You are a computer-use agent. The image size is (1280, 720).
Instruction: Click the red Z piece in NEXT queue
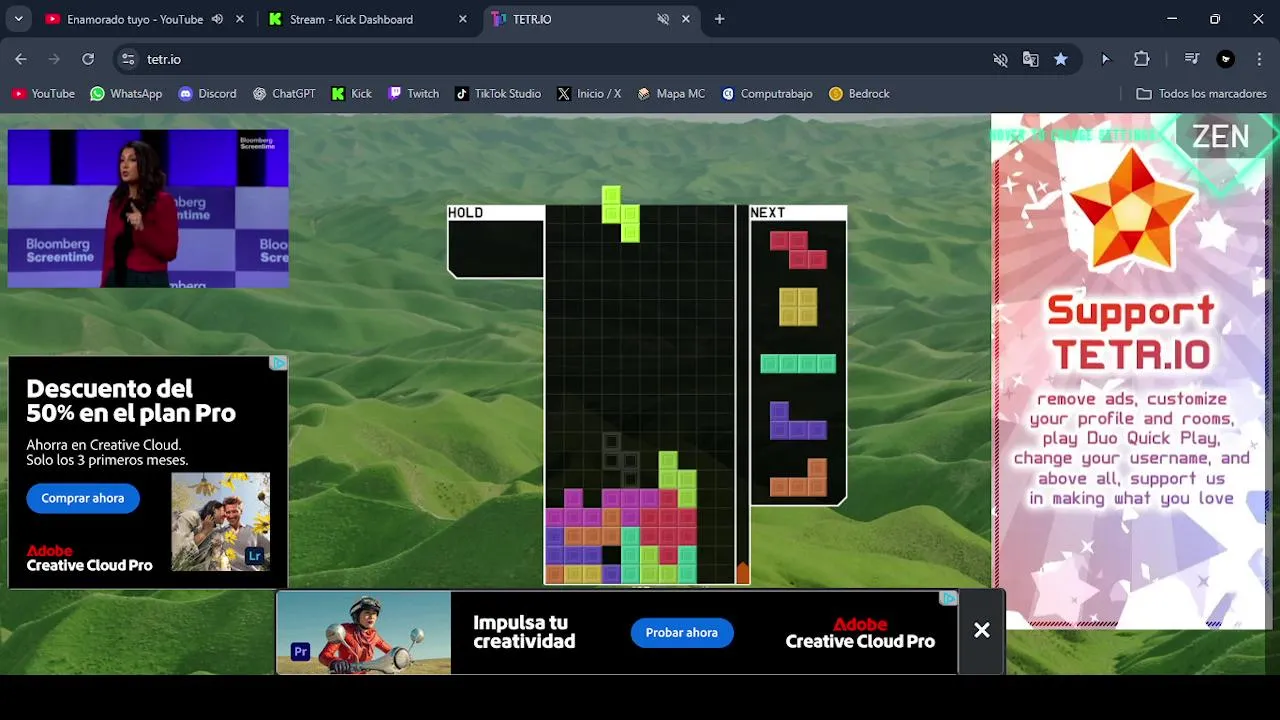(798, 250)
